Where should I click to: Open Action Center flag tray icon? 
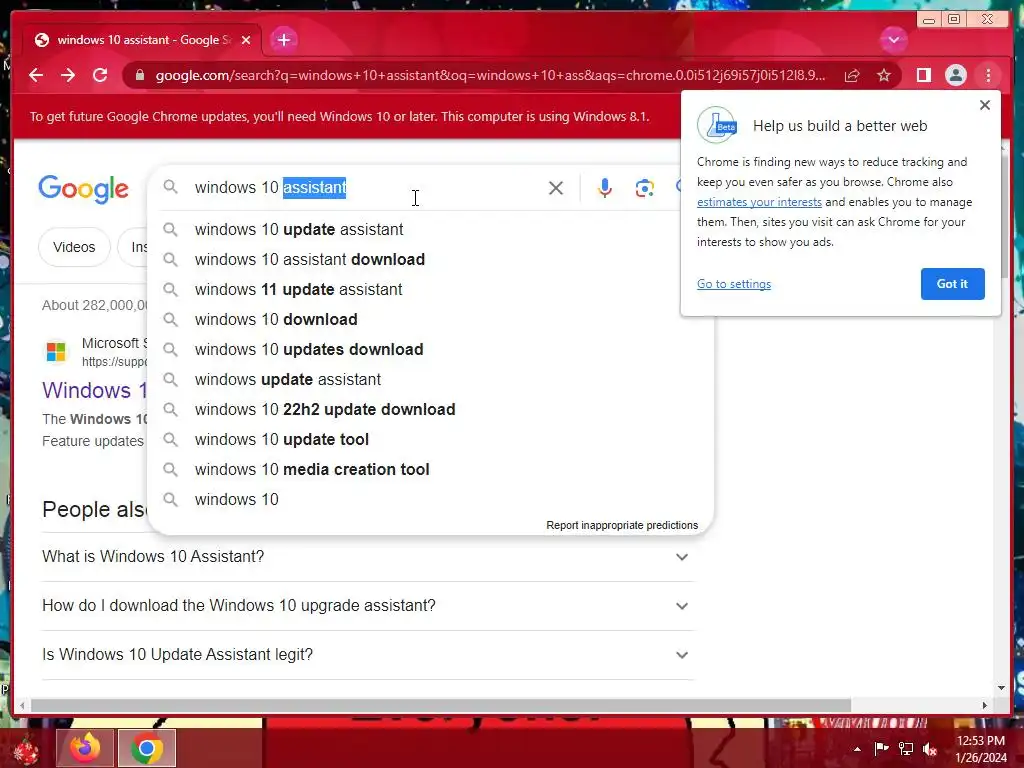(881, 749)
